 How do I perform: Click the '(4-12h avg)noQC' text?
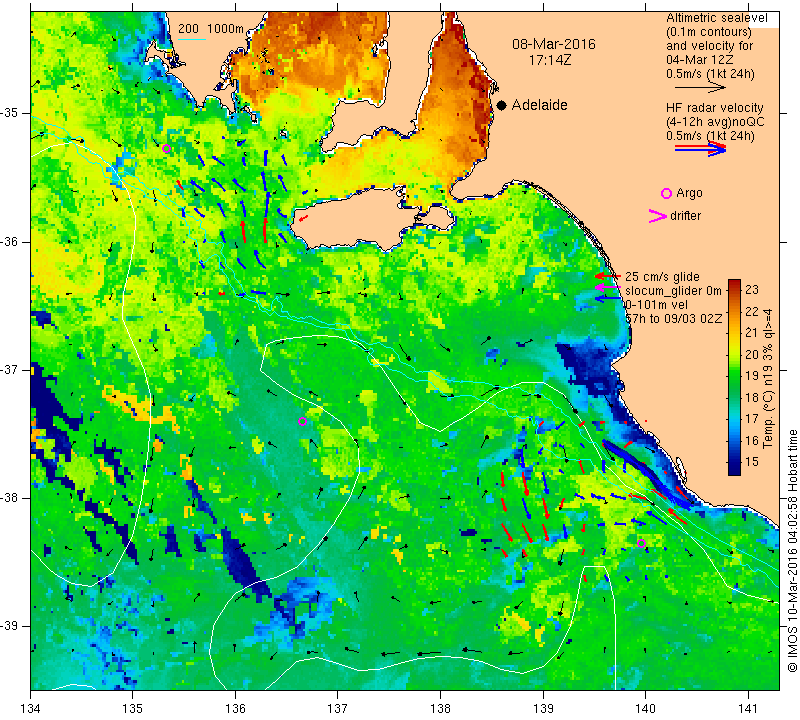click(715, 122)
